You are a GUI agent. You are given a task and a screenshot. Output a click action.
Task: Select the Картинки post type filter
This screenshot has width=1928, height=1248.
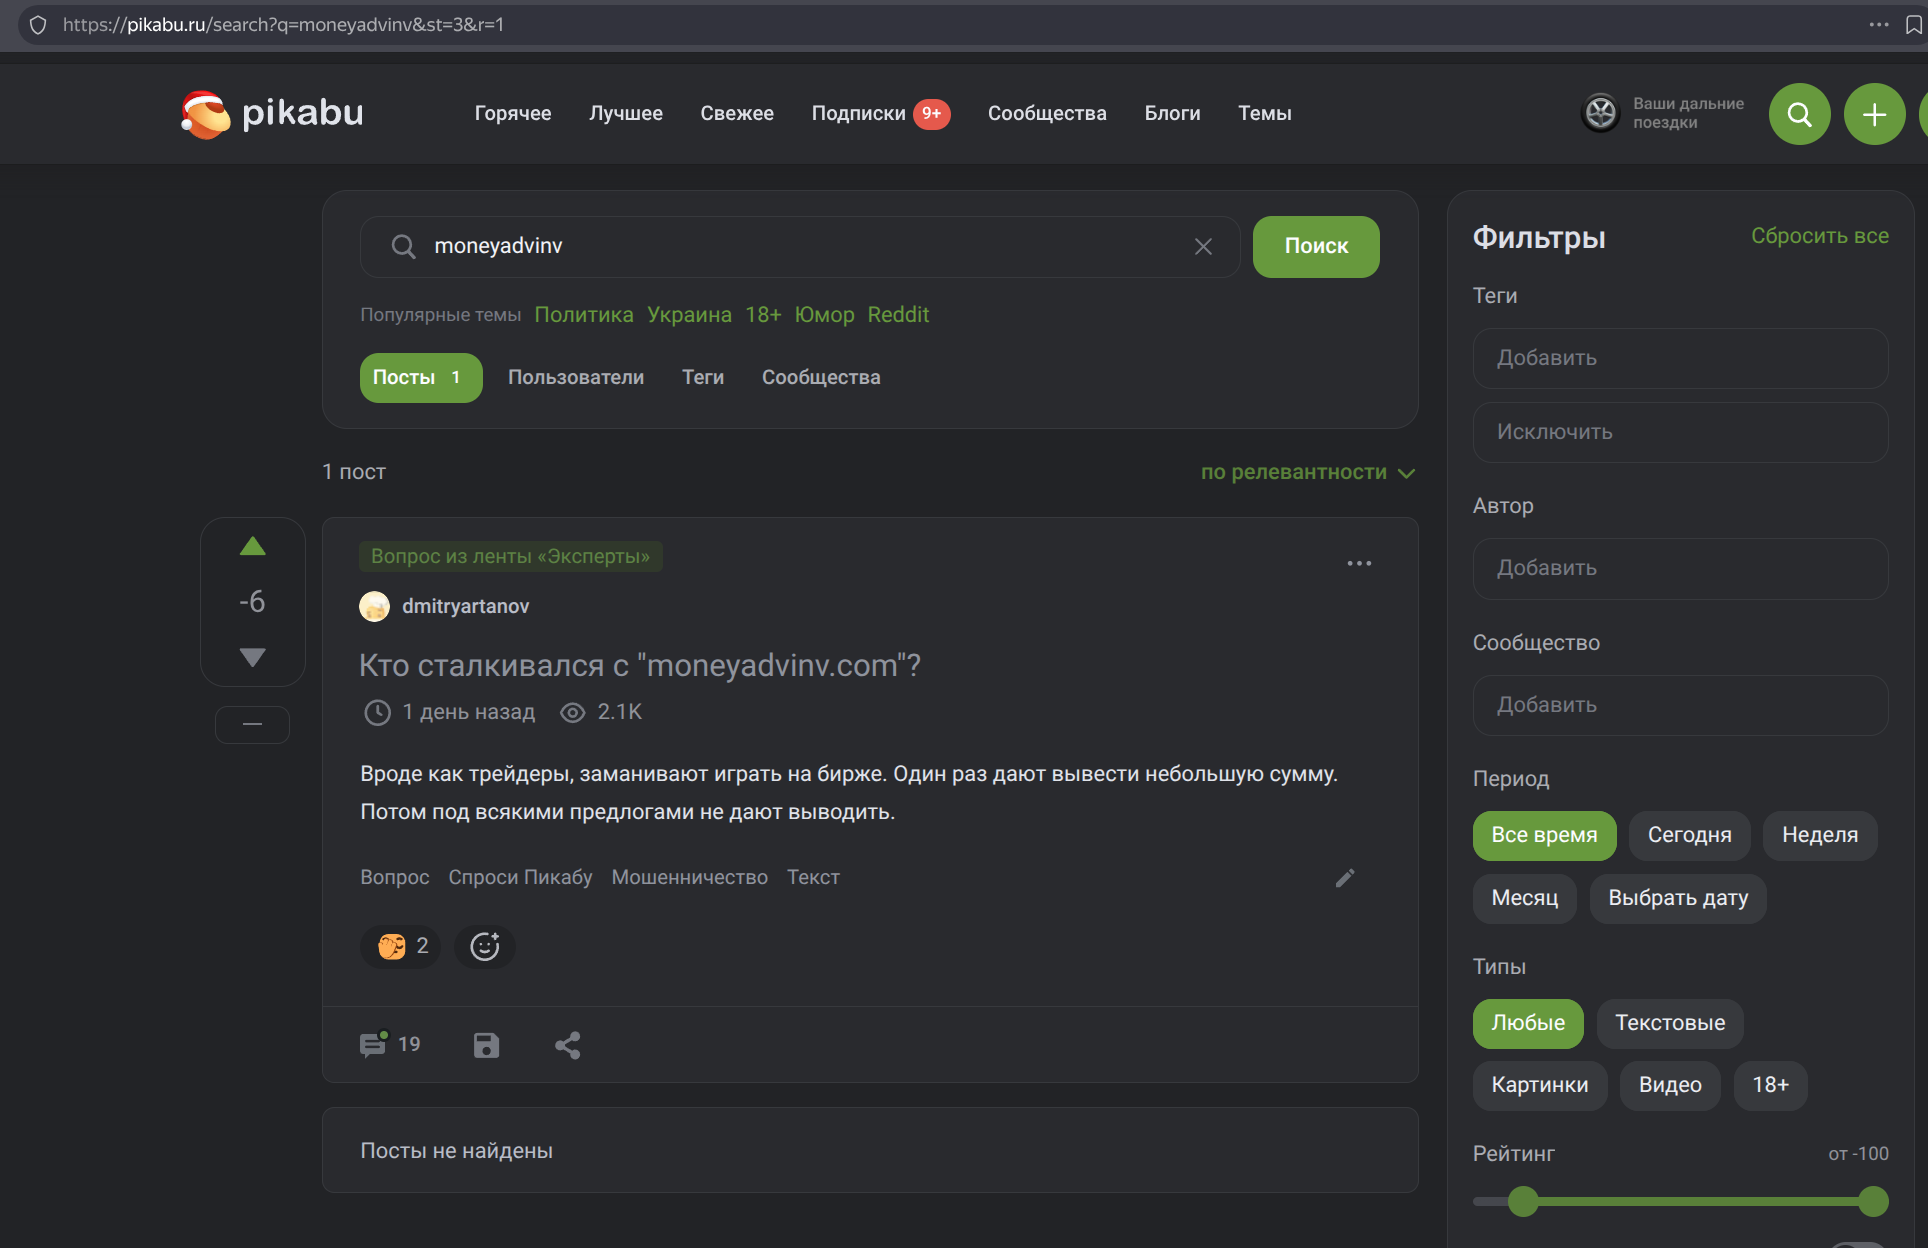pos(1540,1086)
